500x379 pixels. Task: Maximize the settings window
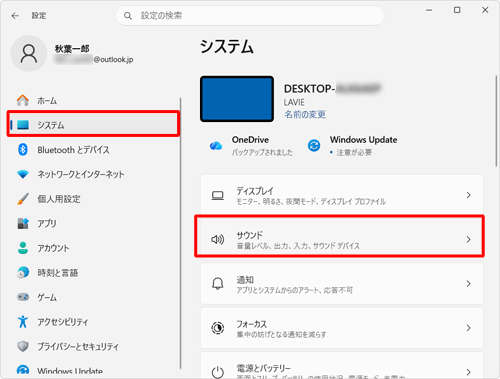[x=457, y=10]
